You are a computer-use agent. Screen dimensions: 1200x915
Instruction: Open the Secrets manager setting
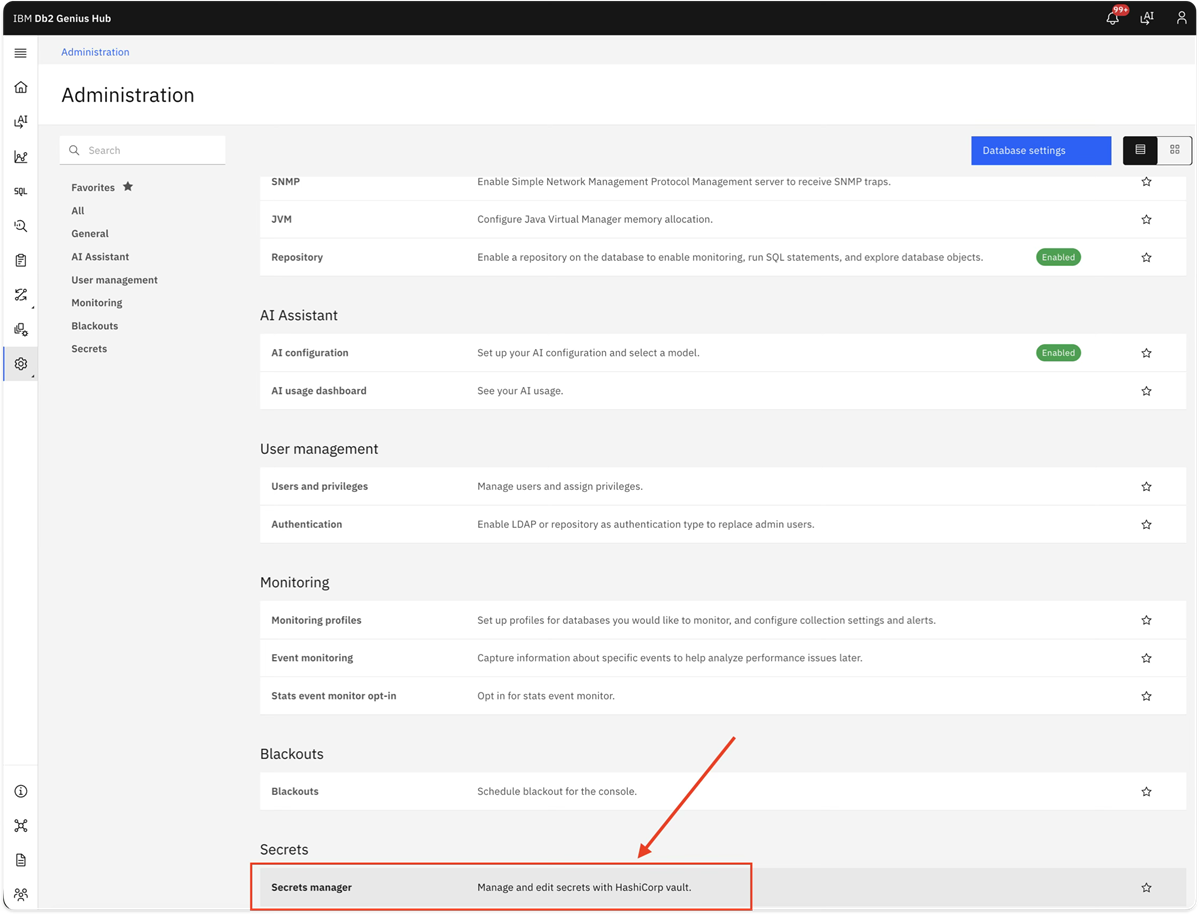[723, 887]
